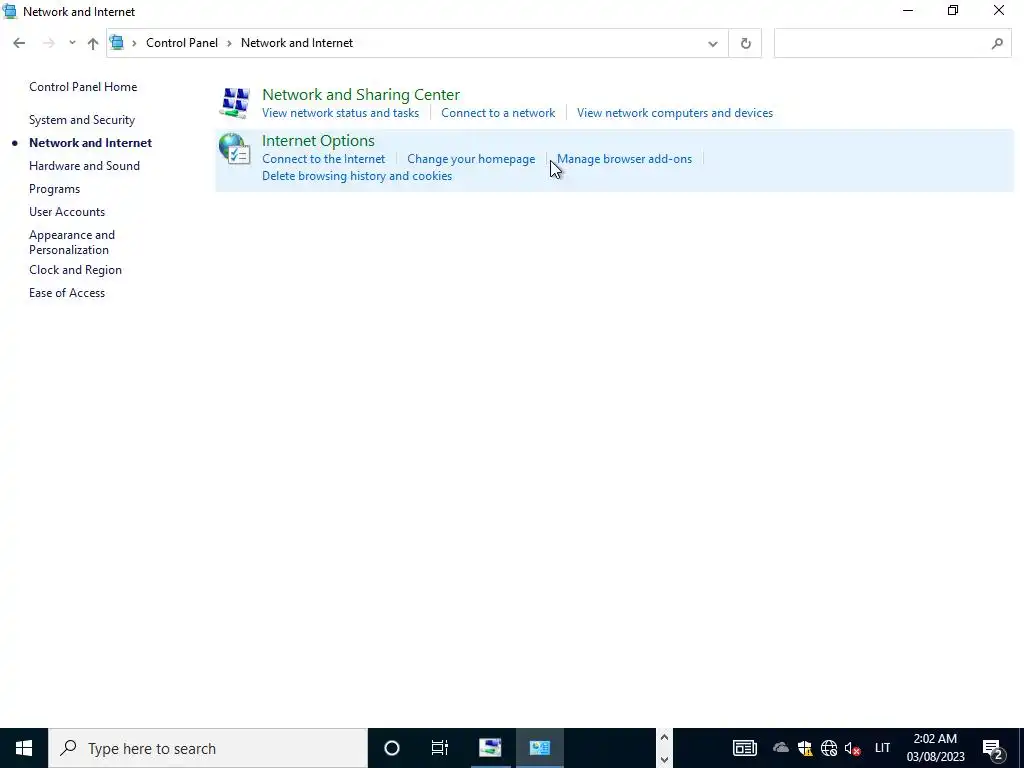Select Network and Internet in sidebar
The image size is (1024, 768).
tap(90, 143)
